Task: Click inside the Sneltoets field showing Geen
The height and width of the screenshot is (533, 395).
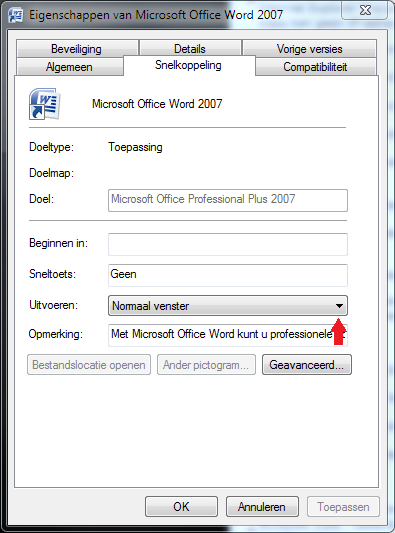Action: (228, 275)
